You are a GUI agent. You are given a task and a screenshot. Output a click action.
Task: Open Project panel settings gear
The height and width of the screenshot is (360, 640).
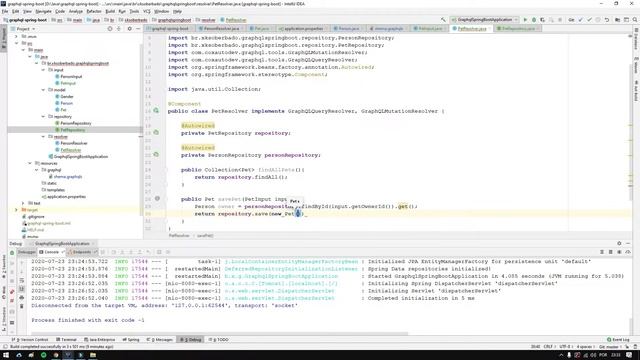129,29
